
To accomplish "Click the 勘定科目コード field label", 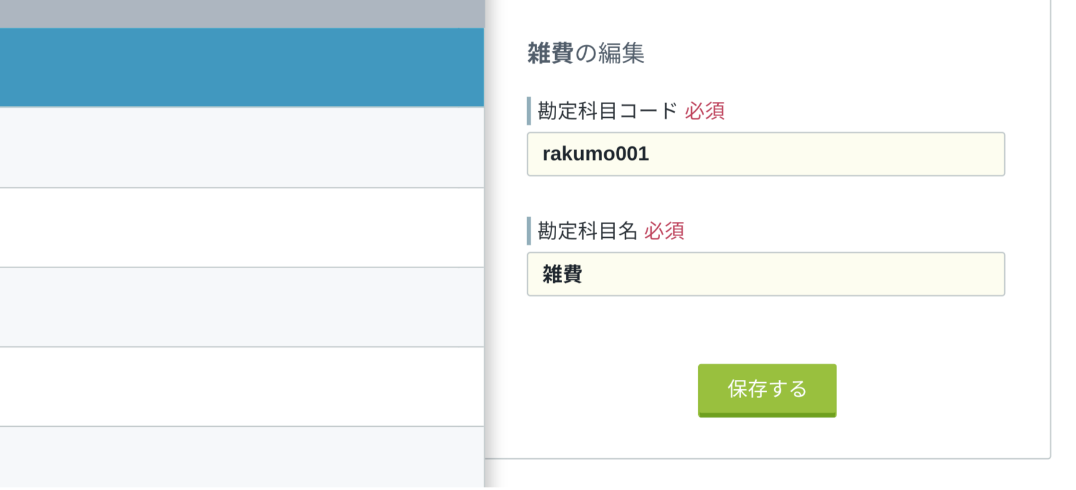I will [607, 111].
